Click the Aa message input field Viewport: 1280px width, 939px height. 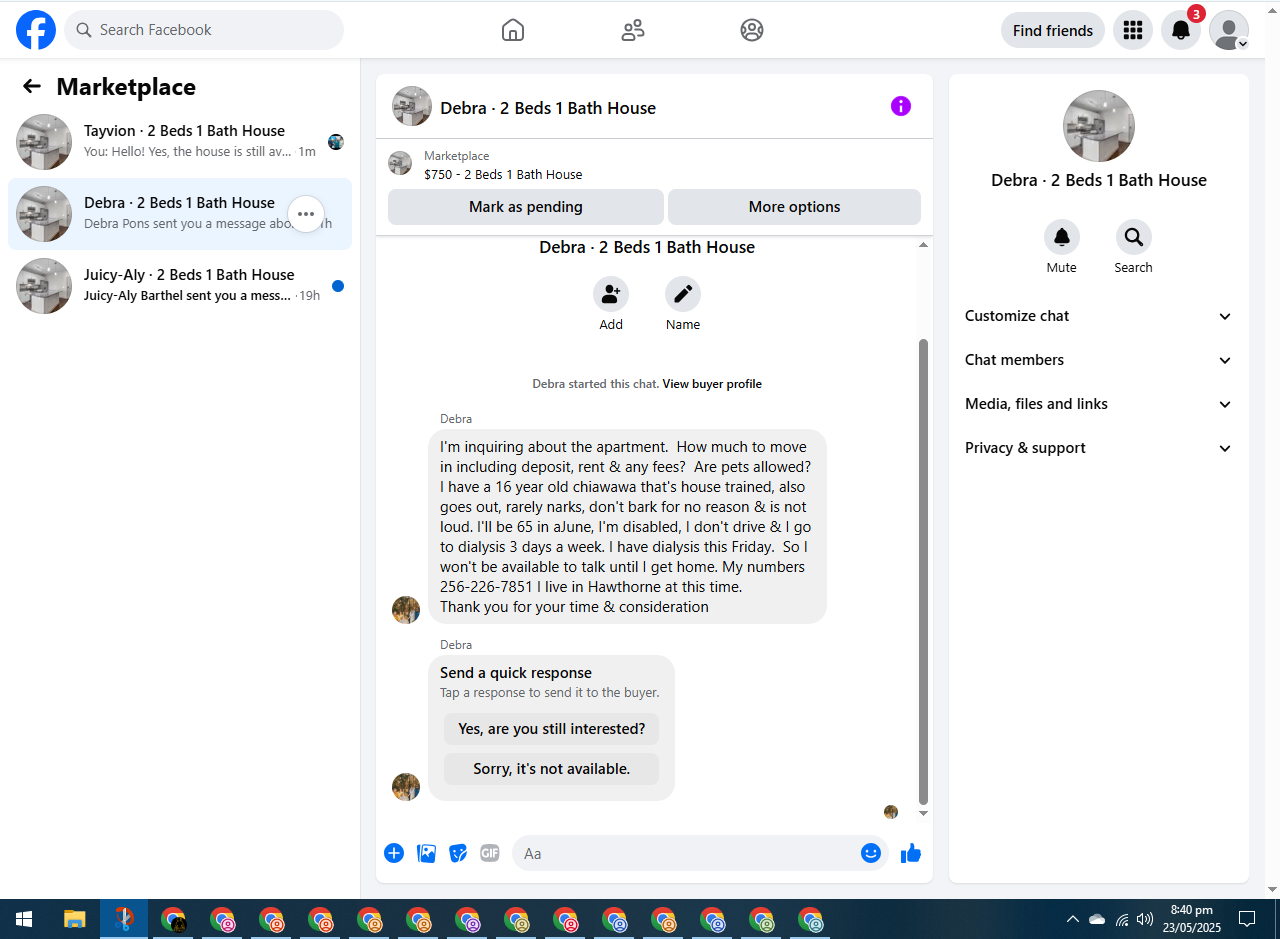[x=686, y=853]
